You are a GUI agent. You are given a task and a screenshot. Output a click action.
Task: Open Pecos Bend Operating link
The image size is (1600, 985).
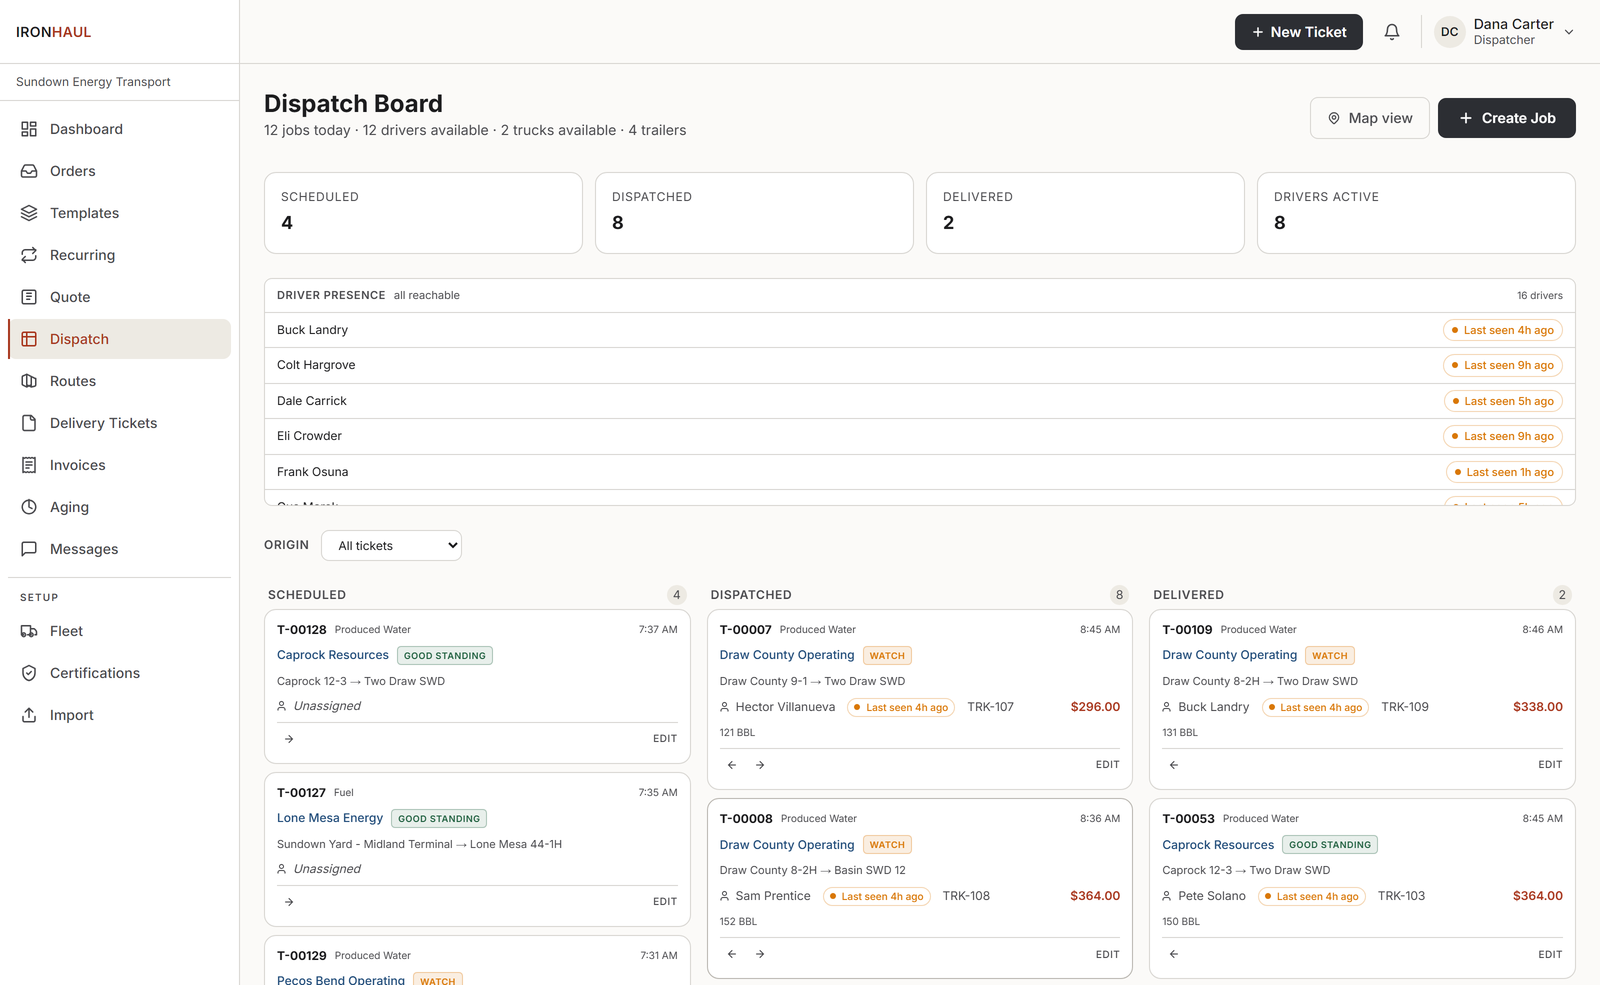click(341, 979)
